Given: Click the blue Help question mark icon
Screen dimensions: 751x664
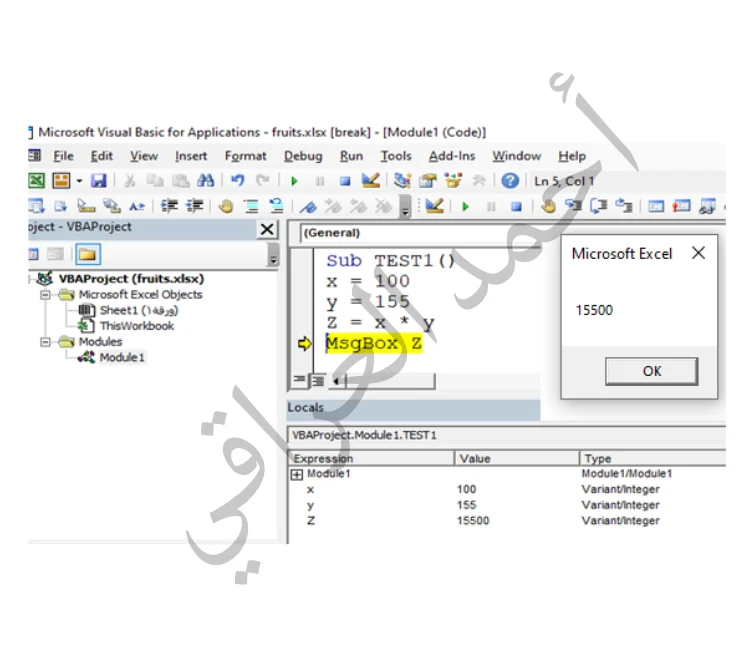Looking at the screenshot, I should [510, 181].
